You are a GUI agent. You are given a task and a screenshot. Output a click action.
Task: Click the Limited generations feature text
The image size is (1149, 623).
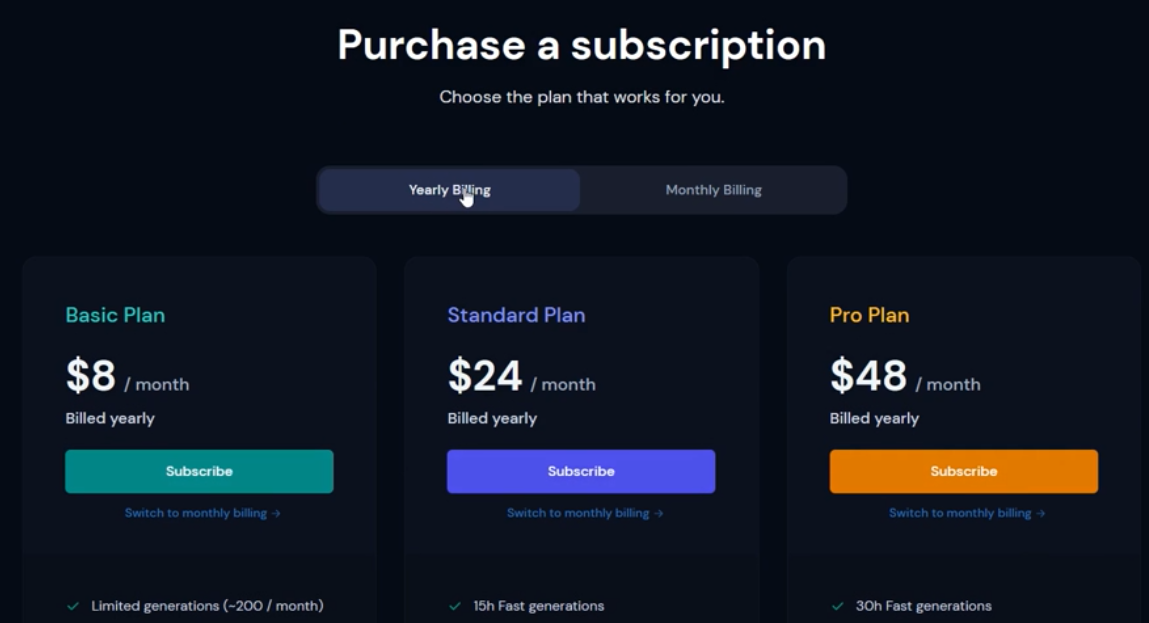coord(207,606)
